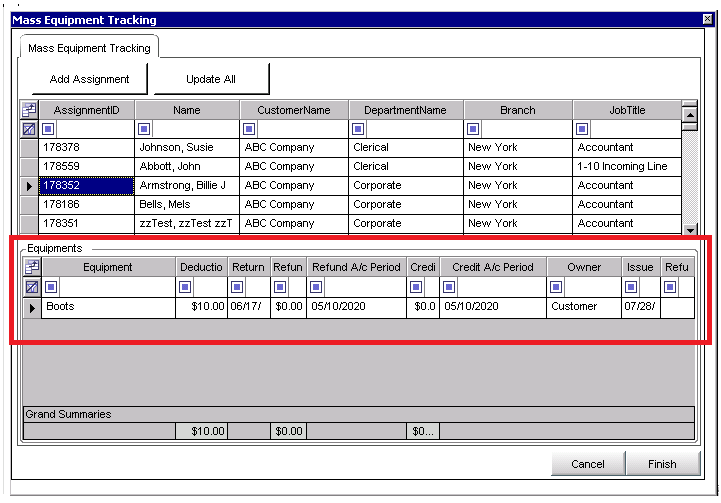Open CustomerName filter operator icon
Screen dimensions: 721x503
pyautogui.click(x=249, y=129)
